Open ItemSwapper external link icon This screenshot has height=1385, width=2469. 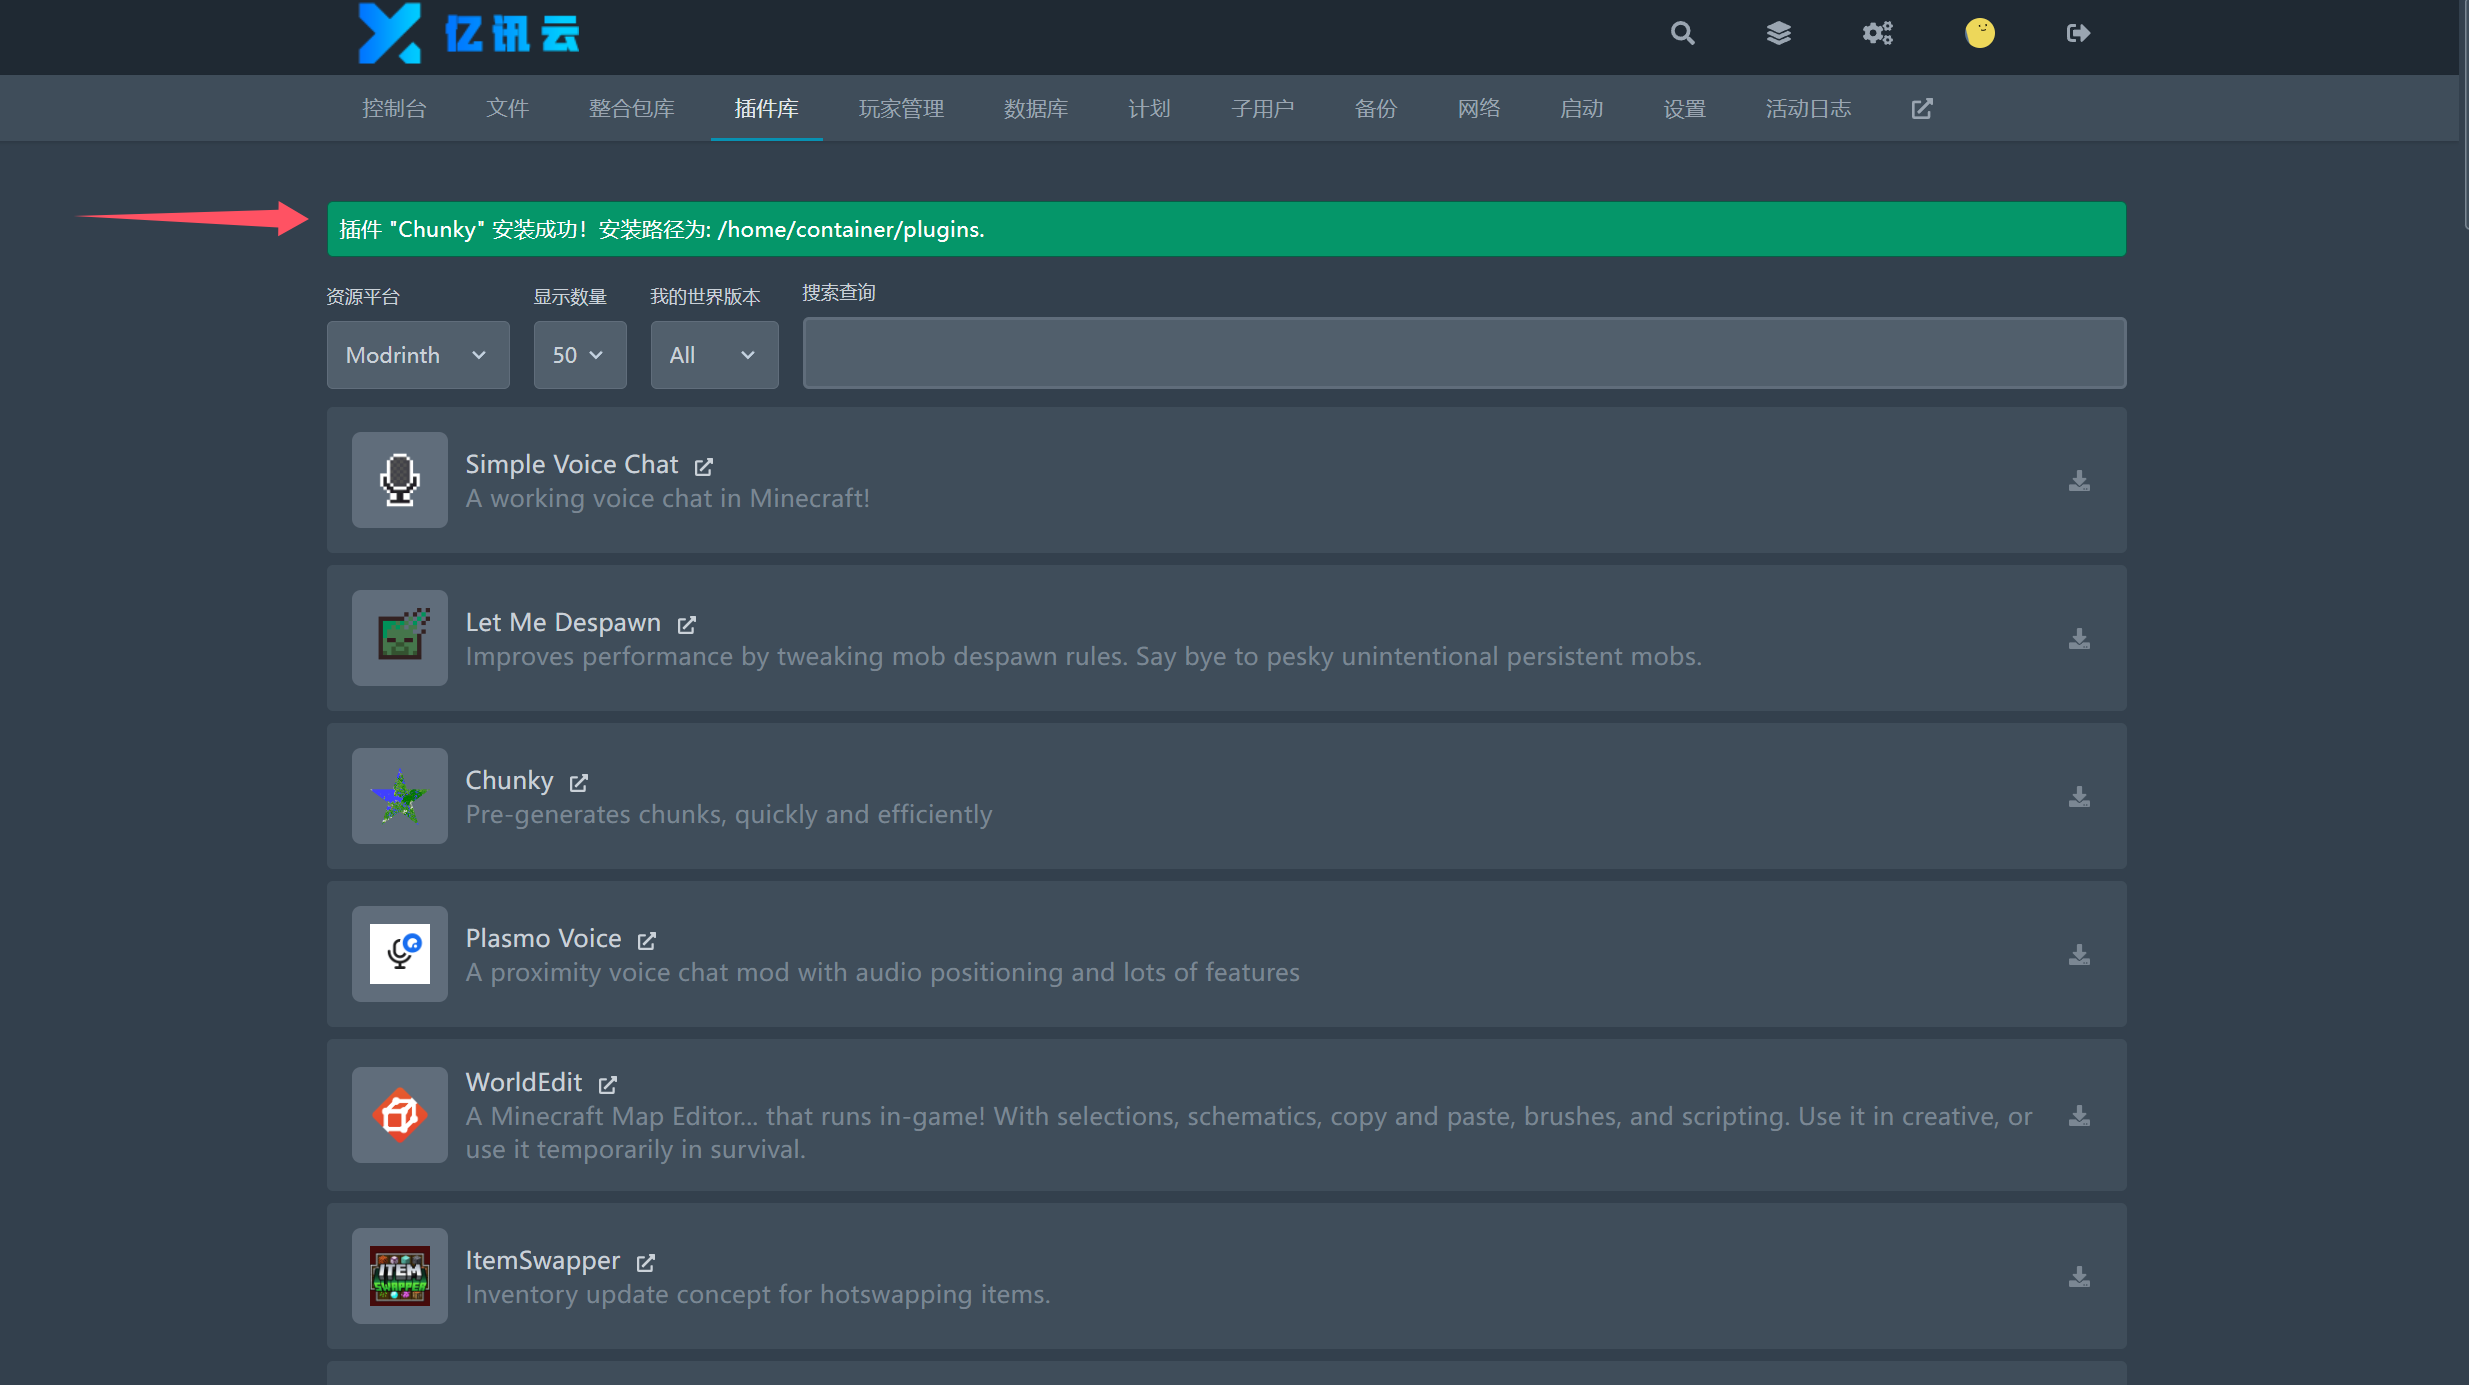(646, 1262)
